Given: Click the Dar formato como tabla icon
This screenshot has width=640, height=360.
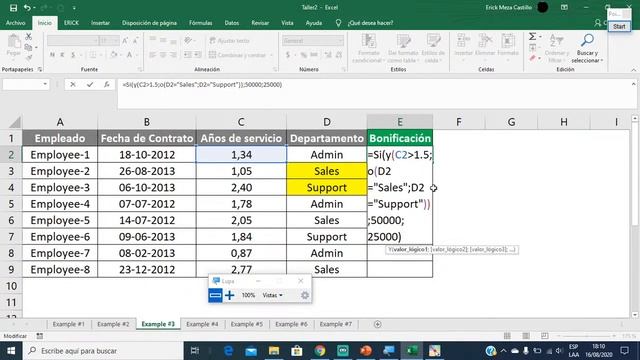Looking at the screenshot, I should [x=403, y=41].
